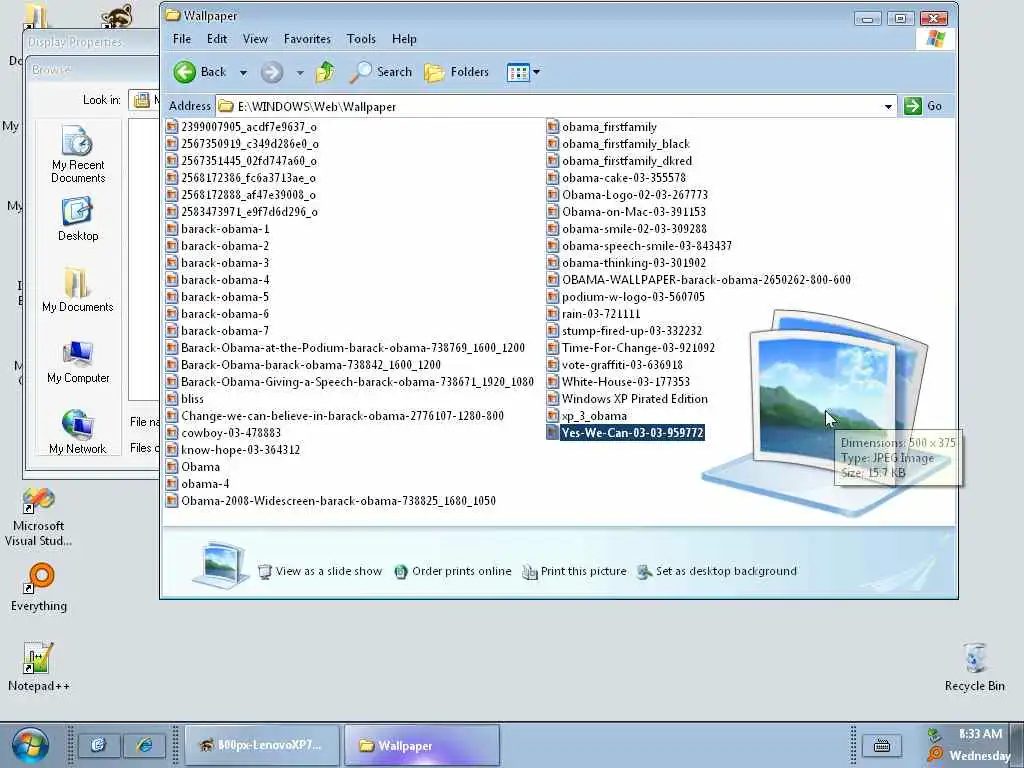Select the cowboy-03-478883 file

pos(223,432)
